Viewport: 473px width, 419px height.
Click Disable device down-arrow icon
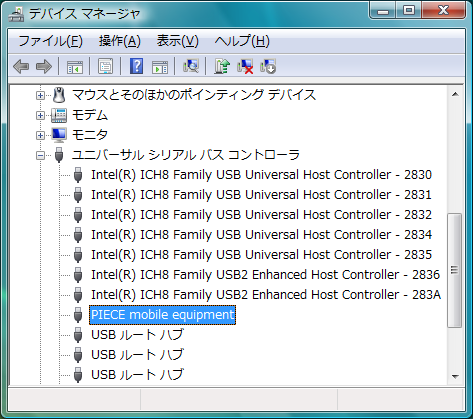click(268, 66)
